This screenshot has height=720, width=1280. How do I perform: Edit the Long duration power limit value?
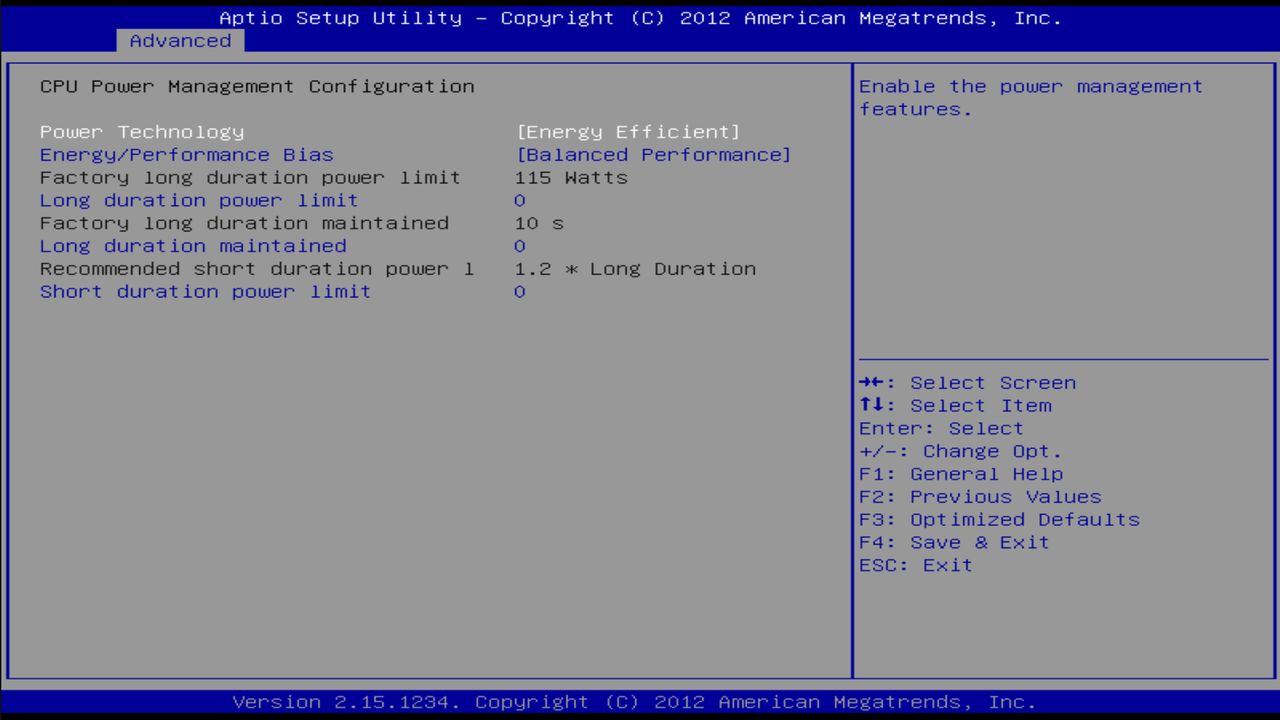520,201
